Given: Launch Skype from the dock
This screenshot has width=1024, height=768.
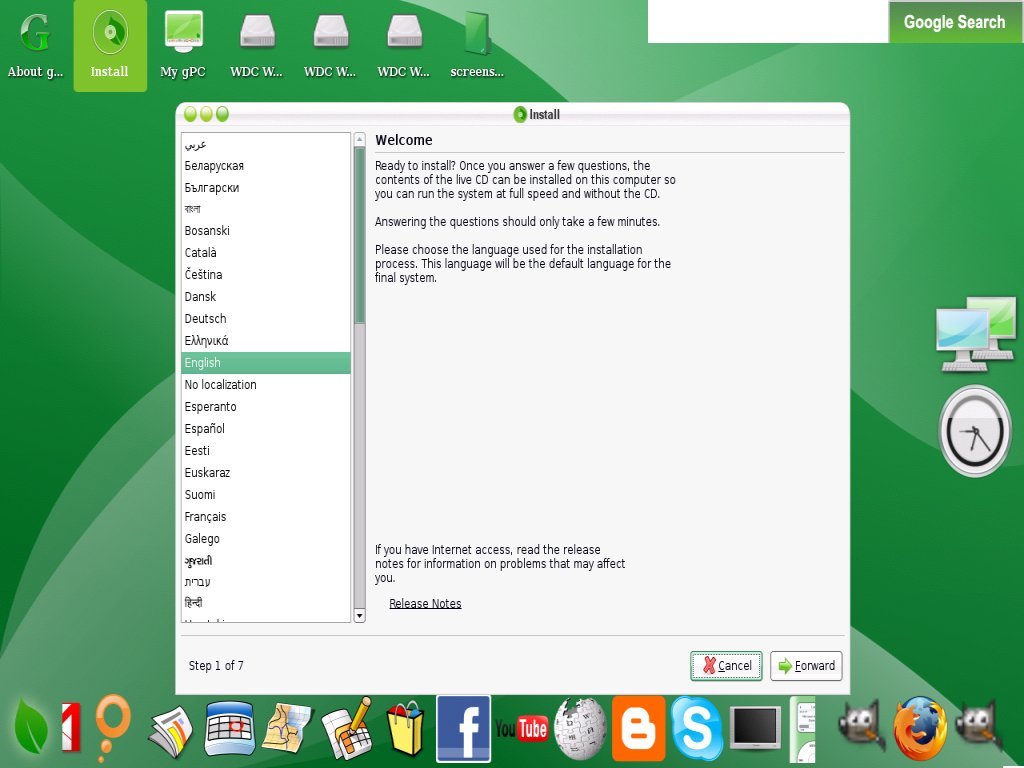Looking at the screenshot, I should [696, 729].
